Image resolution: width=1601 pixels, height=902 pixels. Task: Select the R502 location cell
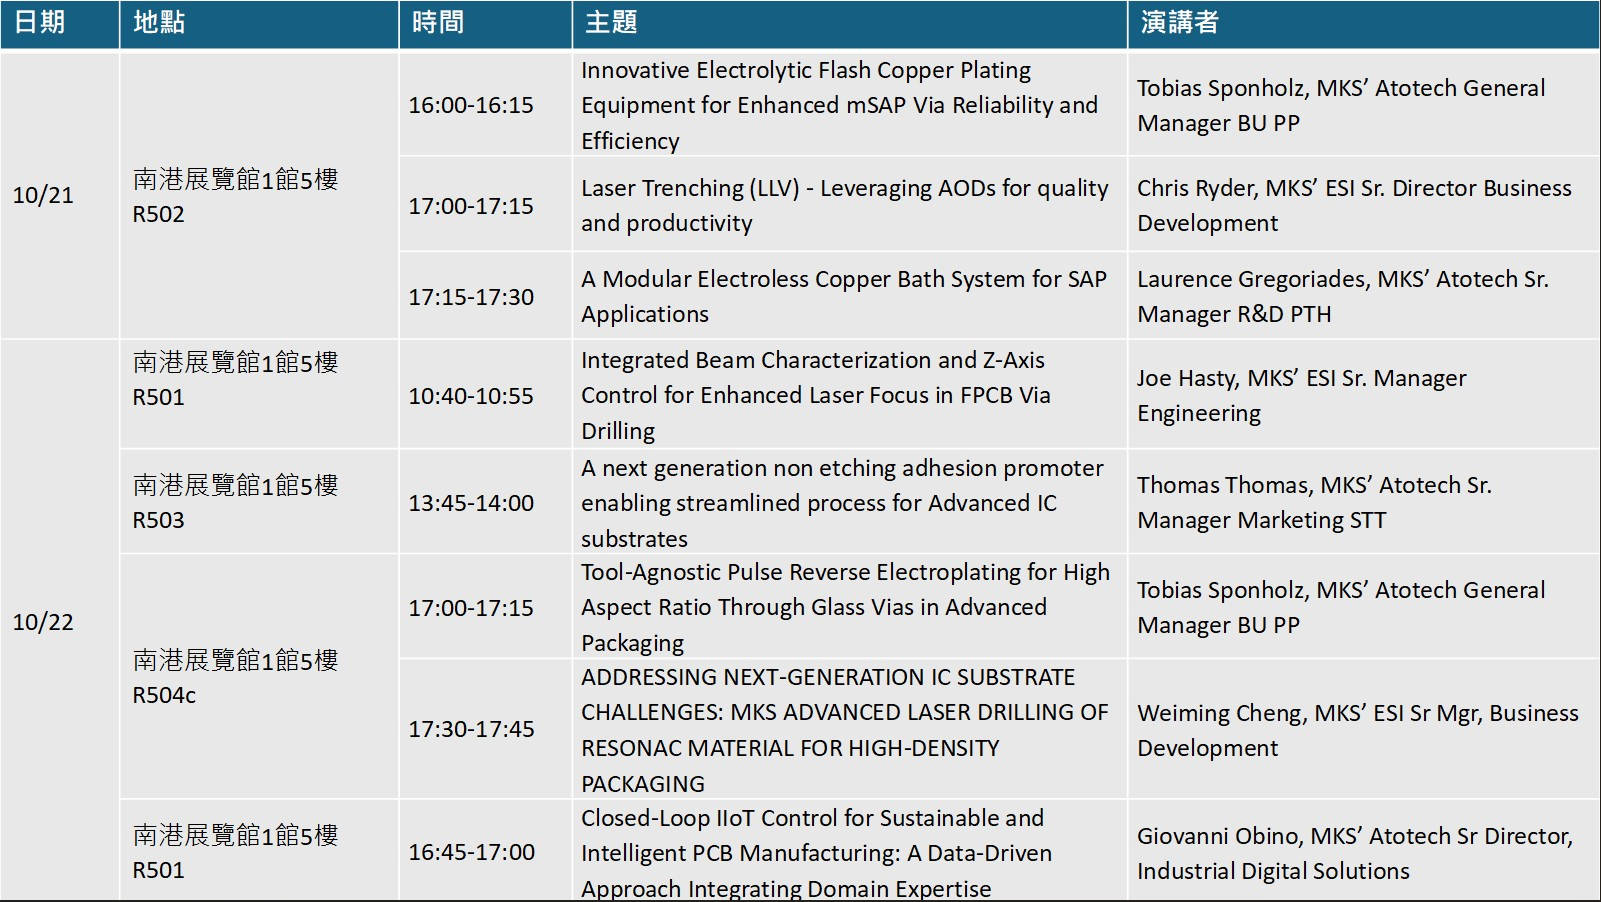coord(235,196)
